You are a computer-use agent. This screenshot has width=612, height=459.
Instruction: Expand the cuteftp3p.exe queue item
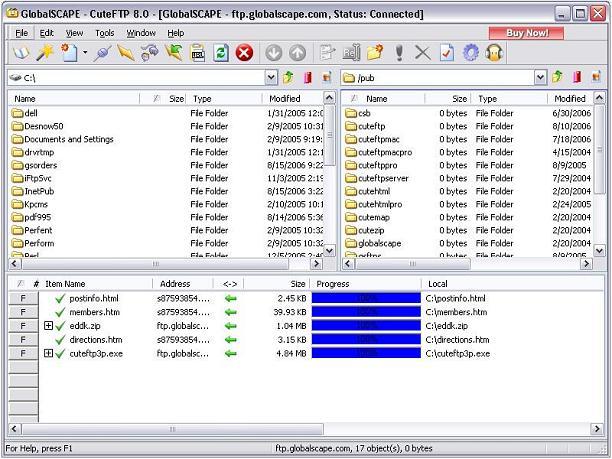[x=48, y=353]
